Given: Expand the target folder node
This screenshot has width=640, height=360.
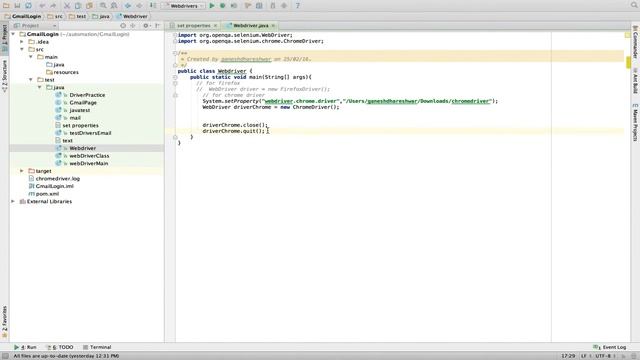Looking at the screenshot, I should pos(22,171).
